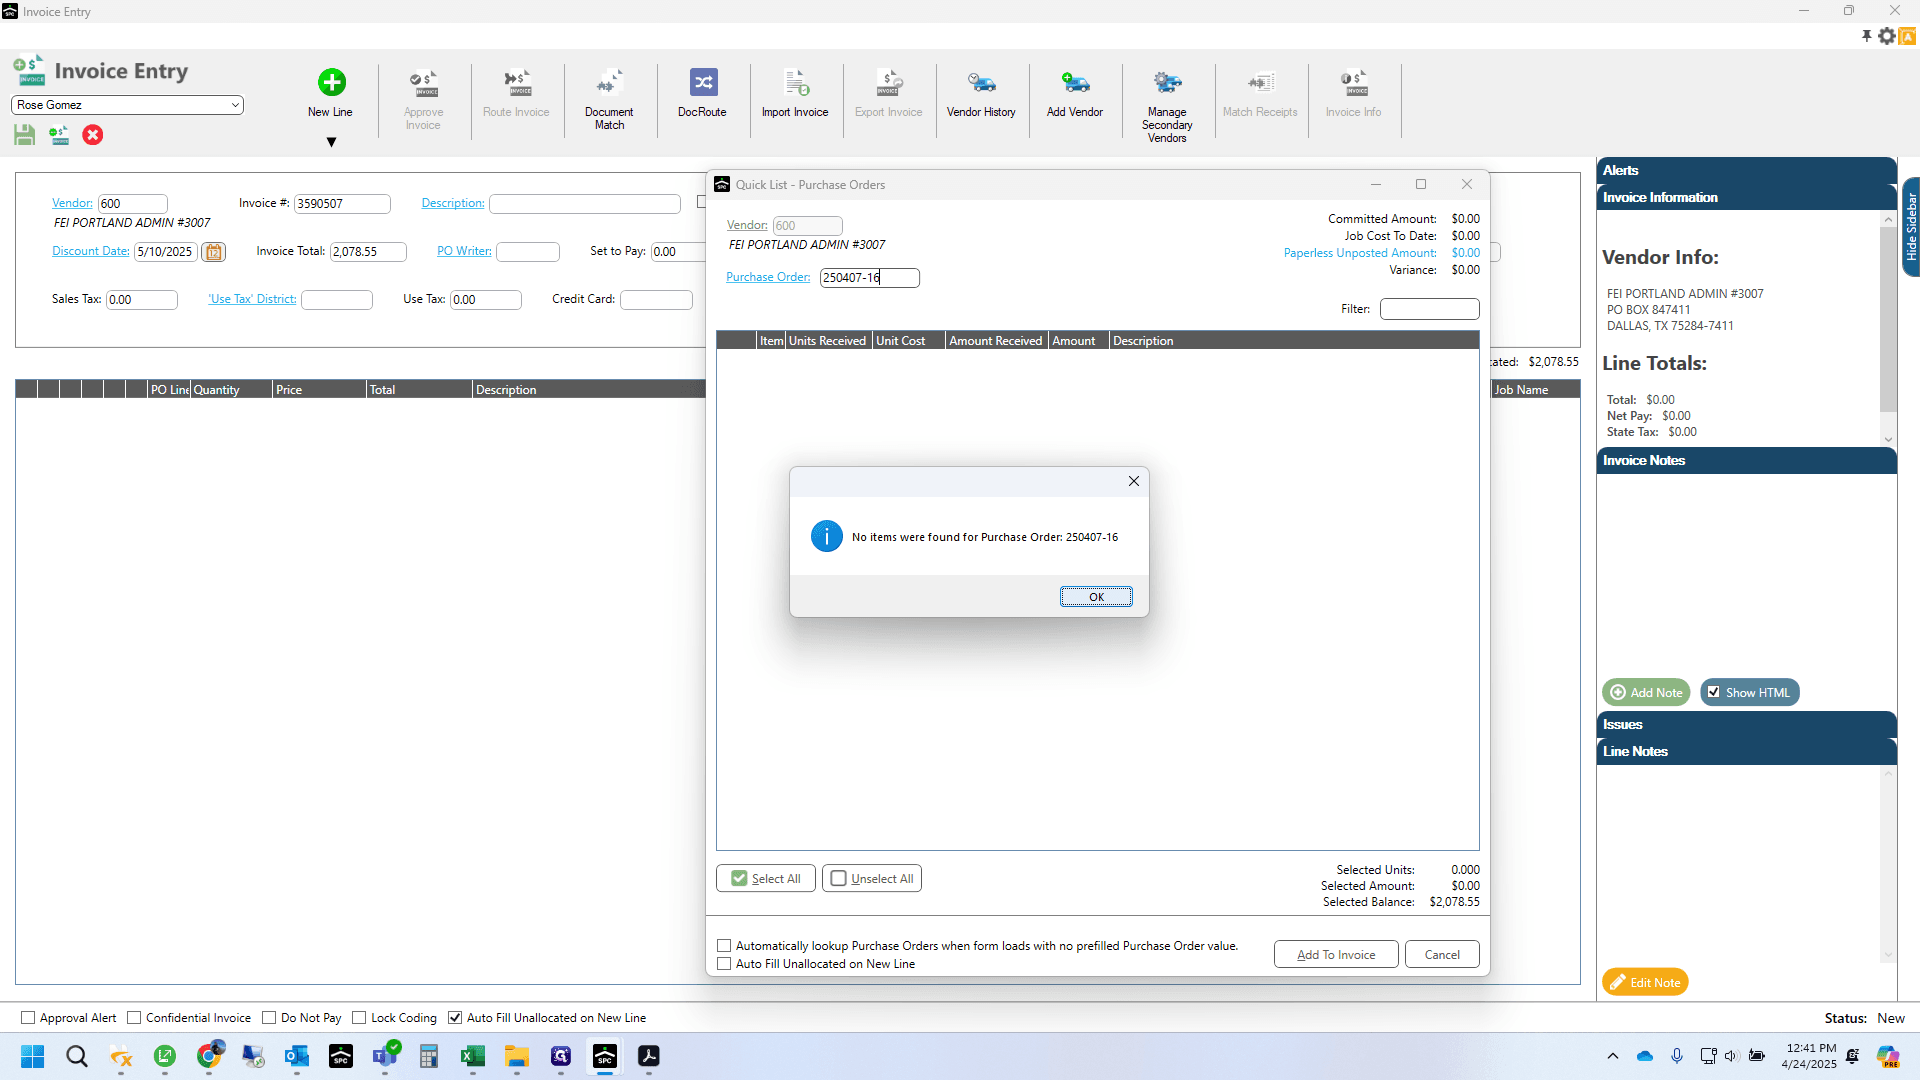Open the Rose Gomez user dropdown
The image size is (1920, 1080).
coord(127,105)
